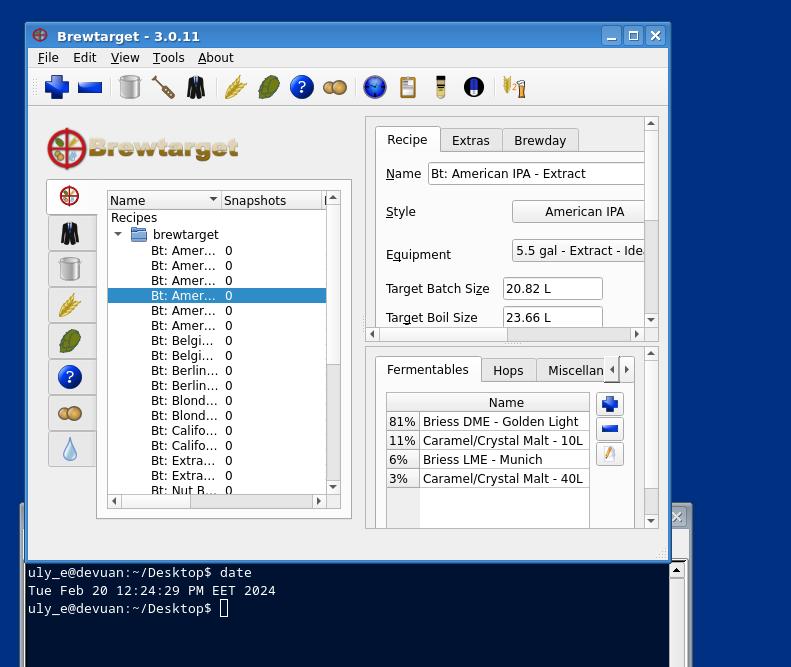791x667 pixels.
Task: Edit selected fermentable with pencil button
Action: (x=610, y=454)
